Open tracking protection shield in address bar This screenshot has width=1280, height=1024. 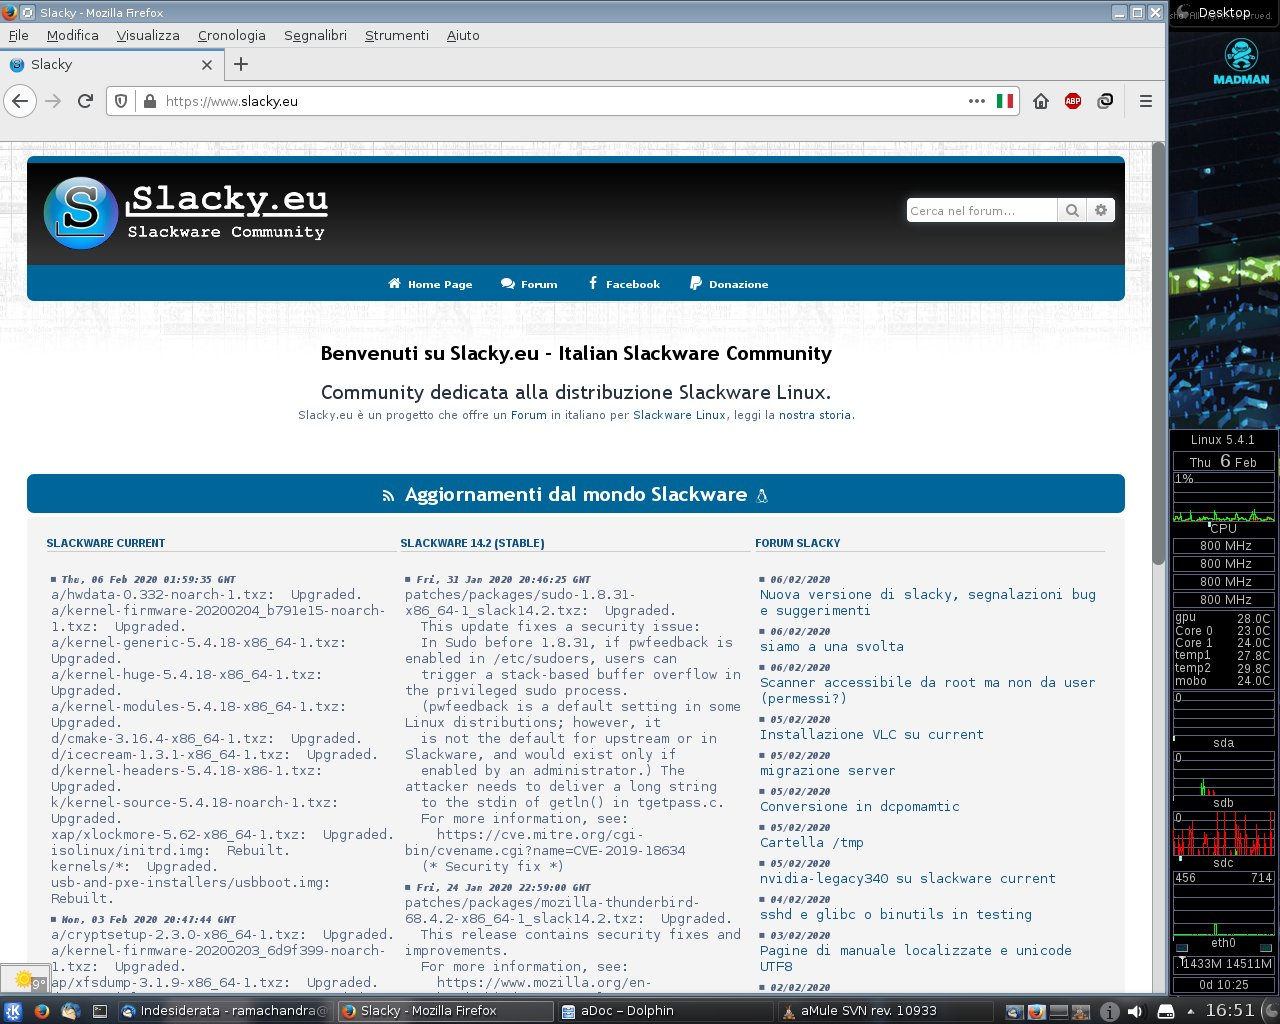coord(121,101)
